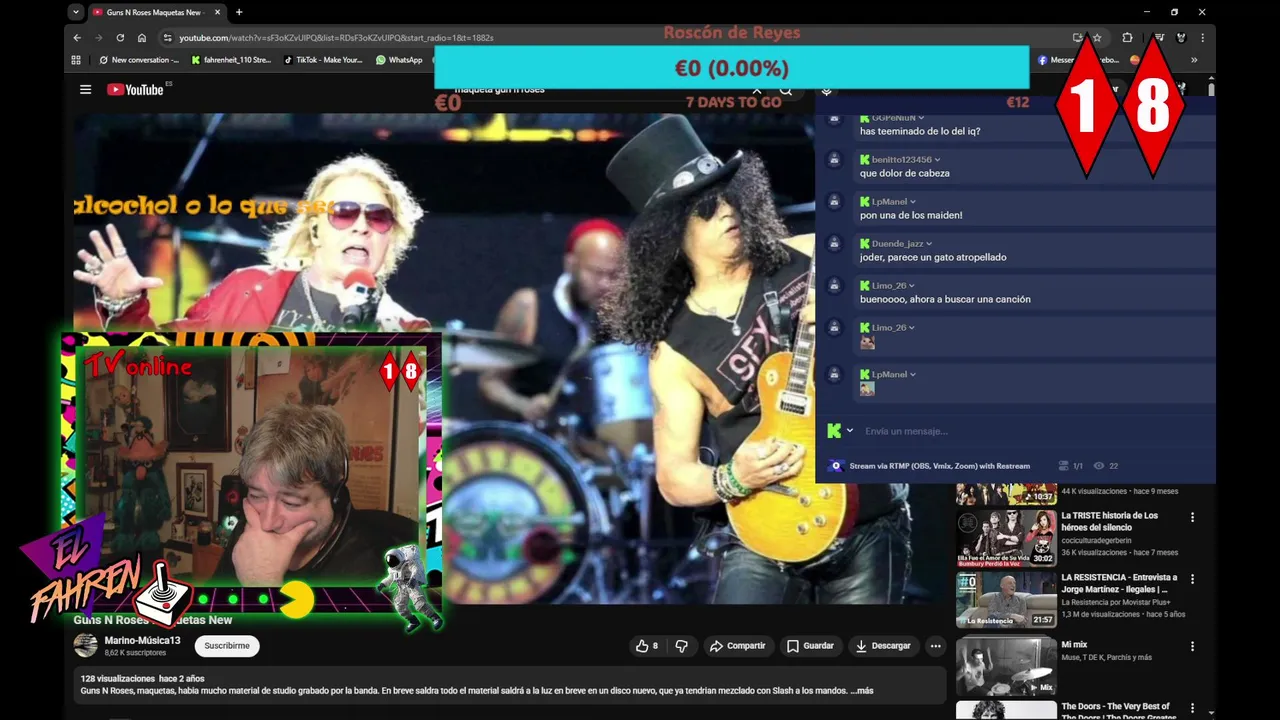Open options for LA RESISTENCIA video

click(1192, 579)
